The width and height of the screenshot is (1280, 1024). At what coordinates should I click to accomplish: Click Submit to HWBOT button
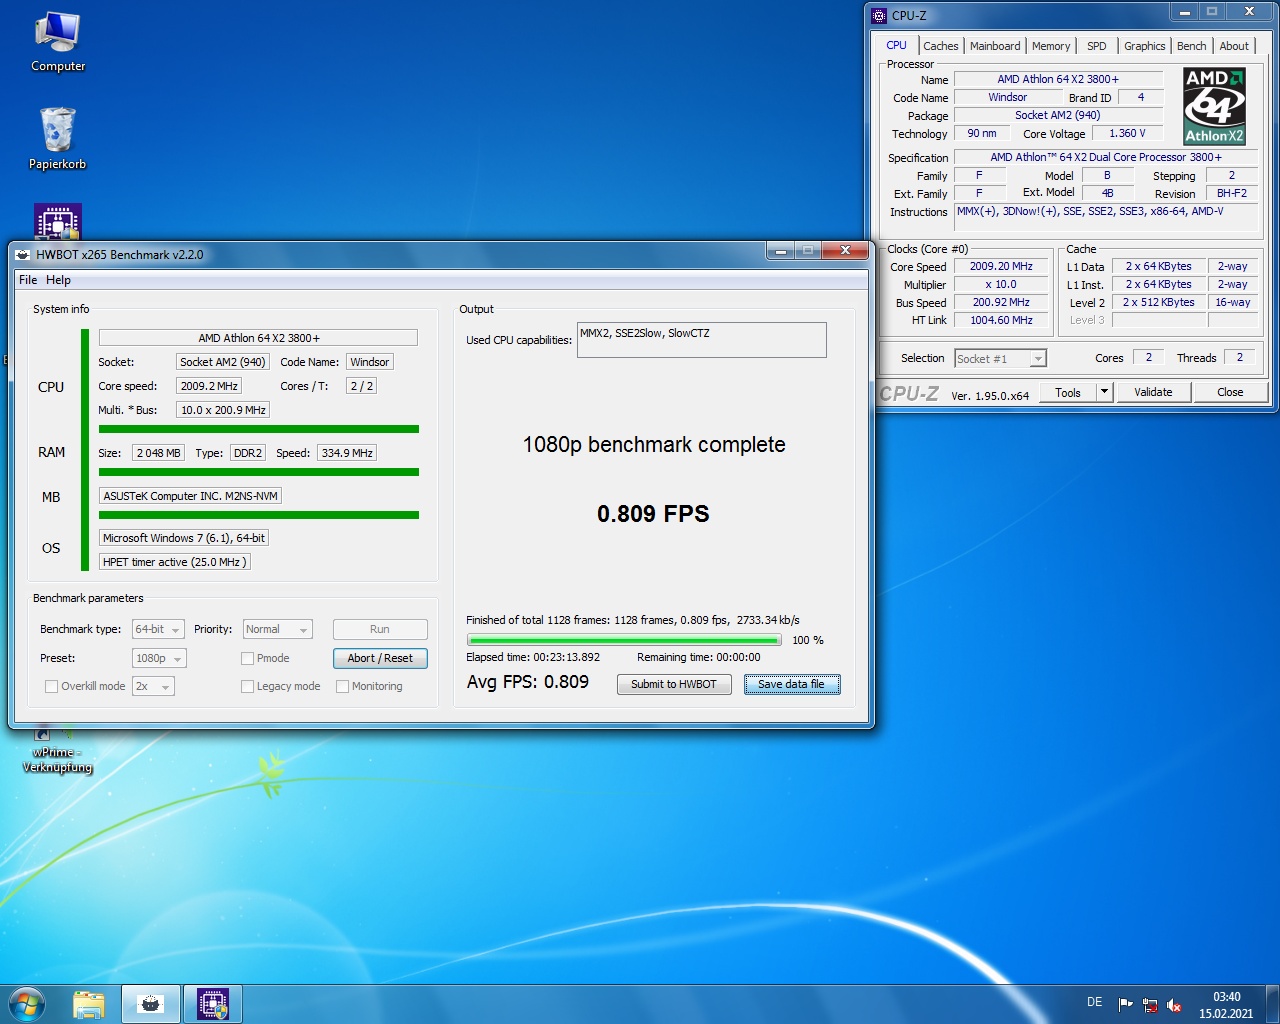tap(674, 684)
